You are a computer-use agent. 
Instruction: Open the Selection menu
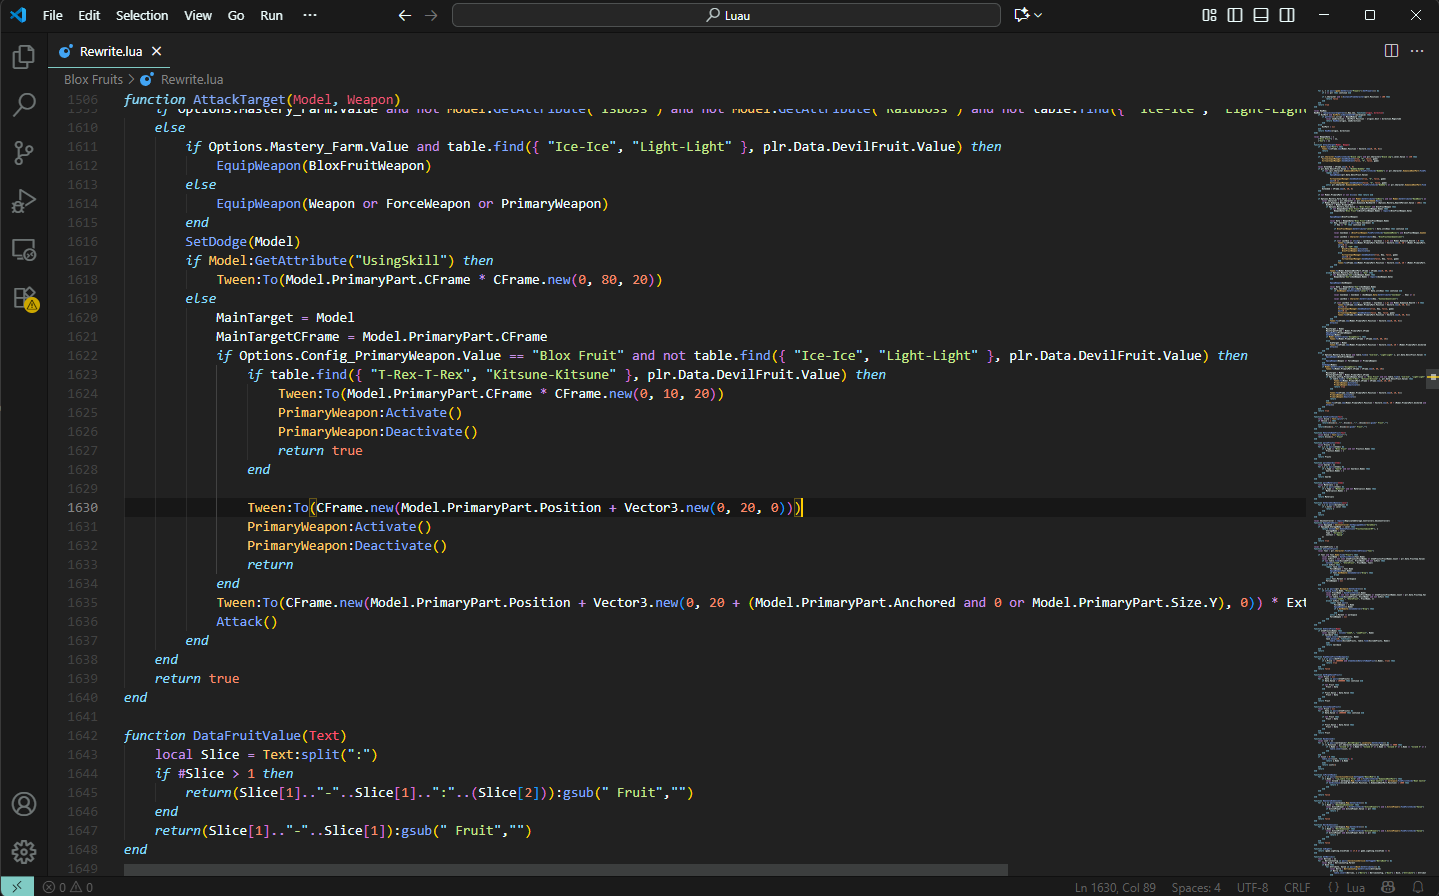tap(142, 15)
